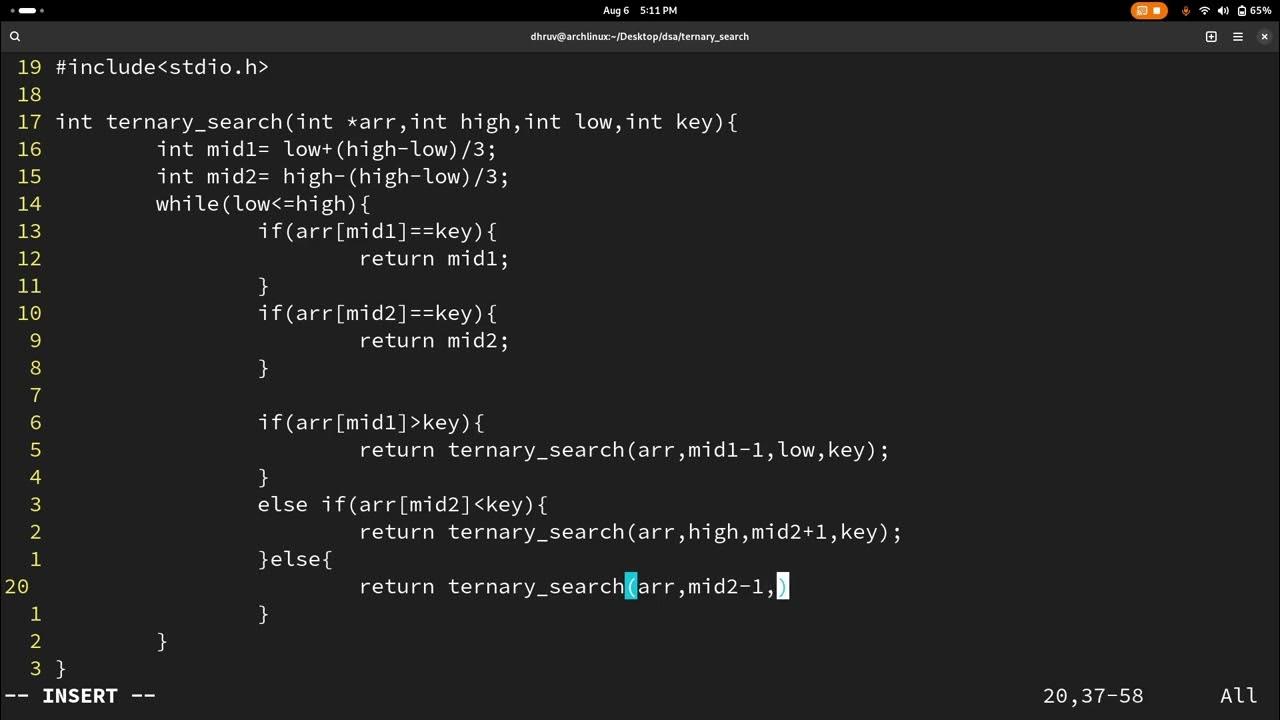Viewport: 1280px width, 720px height.
Task: Click the incomplete call with arr,mid2-1,
Action: 574,586
